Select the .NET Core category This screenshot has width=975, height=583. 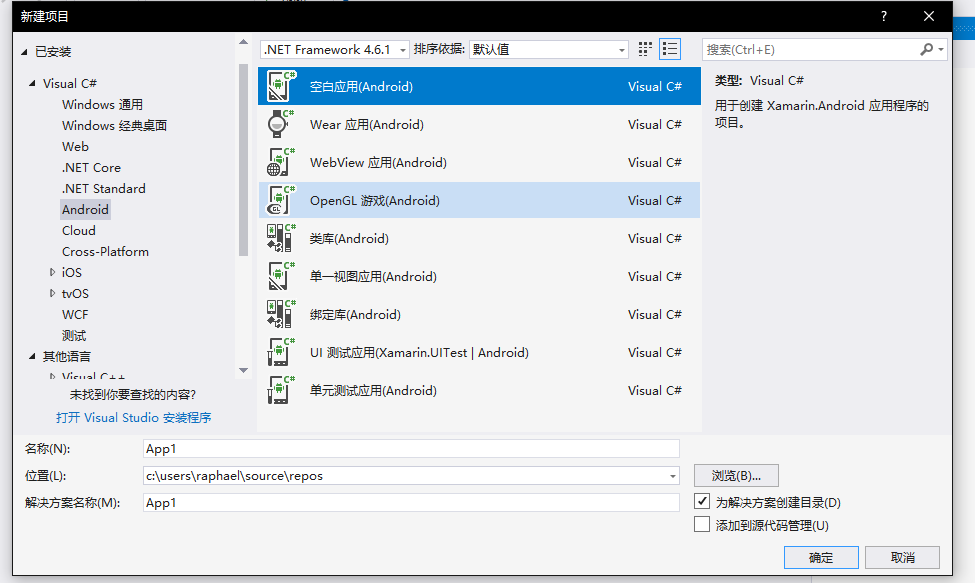[x=91, y=168]
